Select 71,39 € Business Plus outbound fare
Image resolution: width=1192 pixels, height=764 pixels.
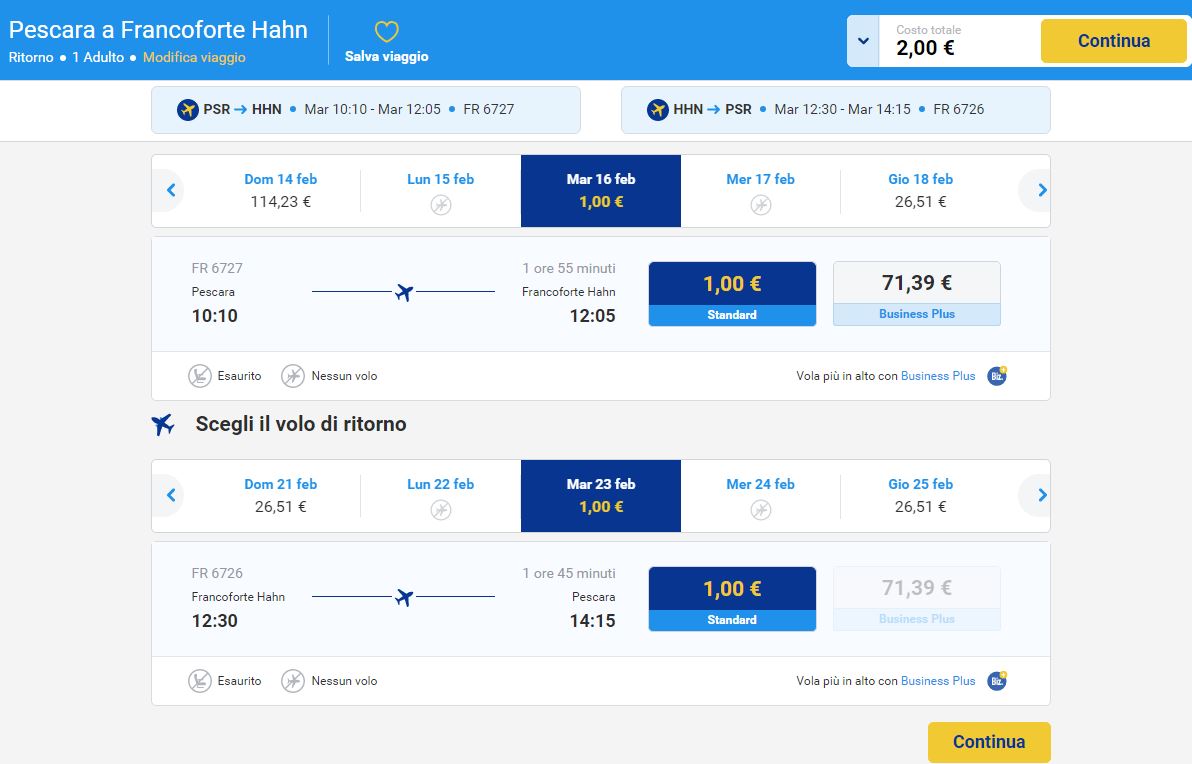[916, 293]
